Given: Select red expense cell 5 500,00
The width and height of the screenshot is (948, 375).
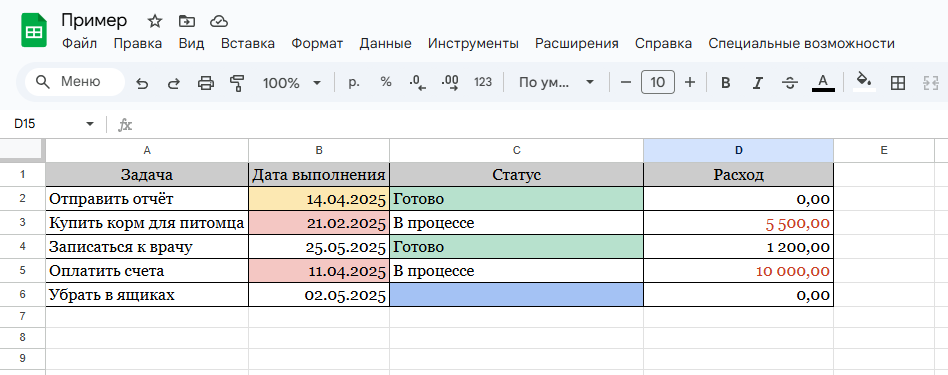Looking at the screenshot, I should tap(738, 223).
